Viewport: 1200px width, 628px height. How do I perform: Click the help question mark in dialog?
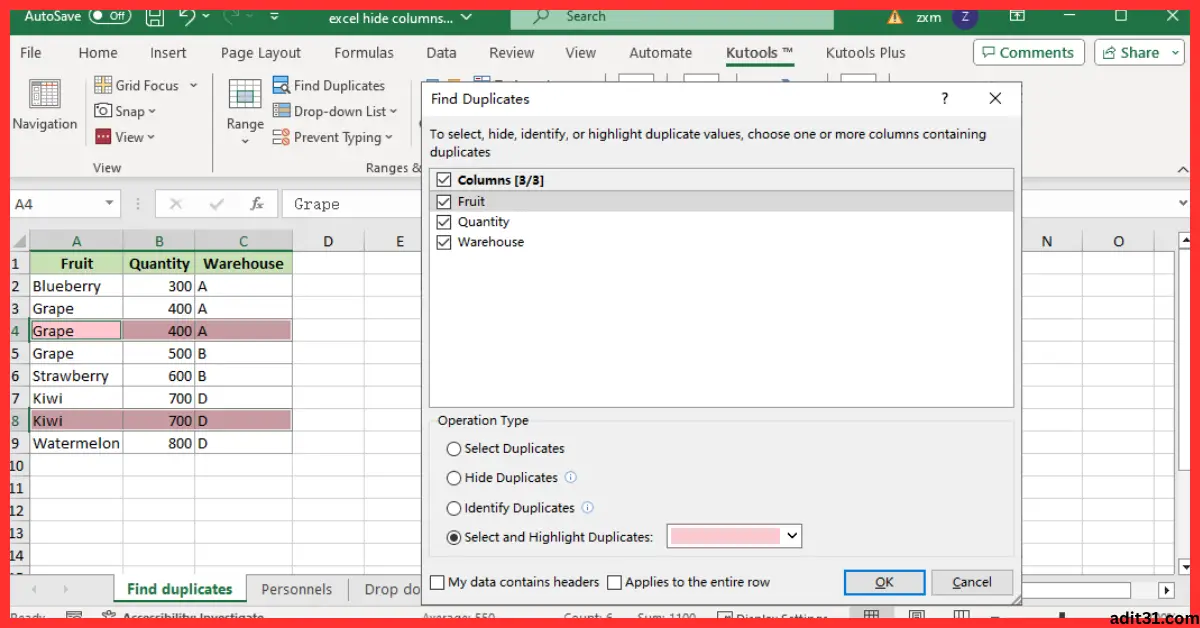click(945, 98)
